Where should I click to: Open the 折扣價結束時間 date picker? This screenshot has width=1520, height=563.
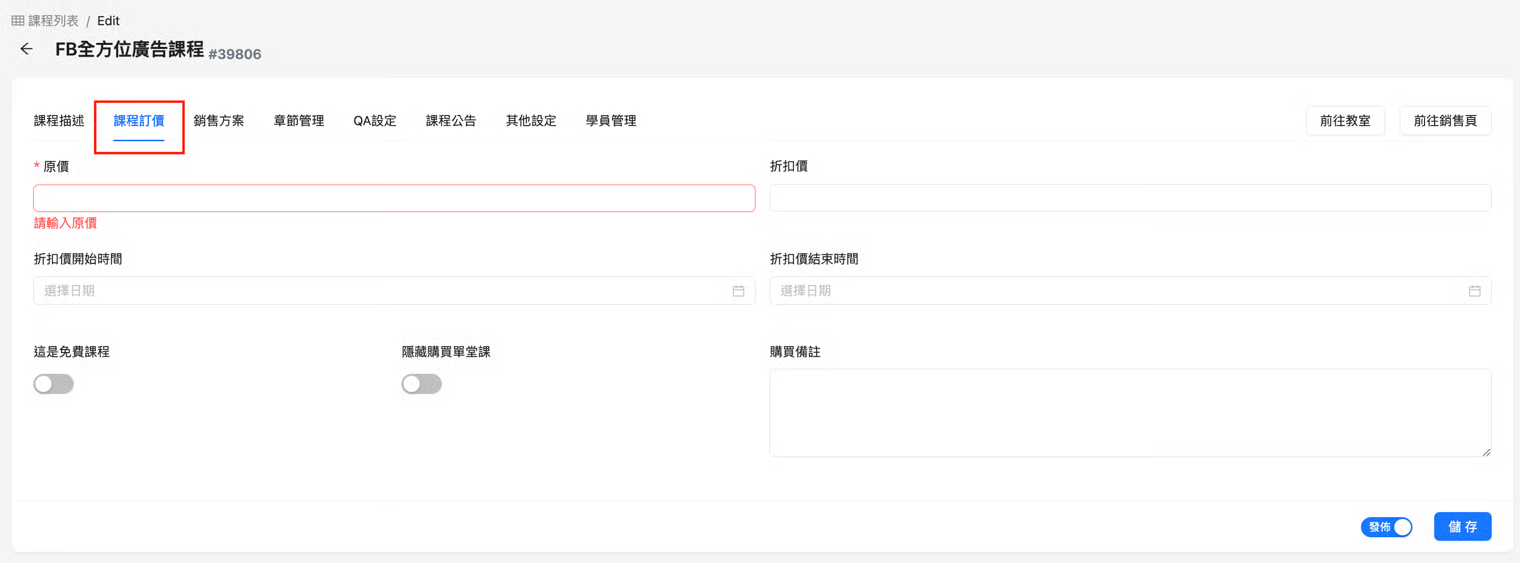click(1130, 291)
